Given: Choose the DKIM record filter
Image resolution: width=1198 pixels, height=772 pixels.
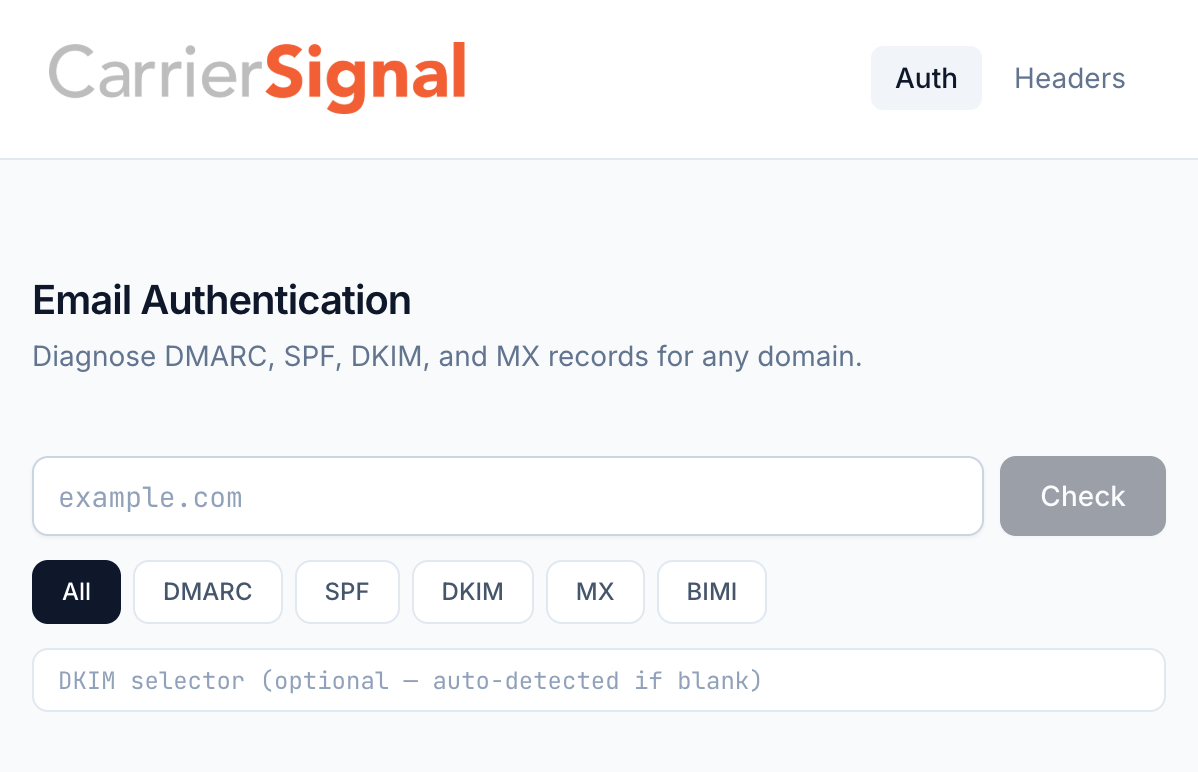Looking at the screenshot, I should pyautogui.click(x=472, y=591).
